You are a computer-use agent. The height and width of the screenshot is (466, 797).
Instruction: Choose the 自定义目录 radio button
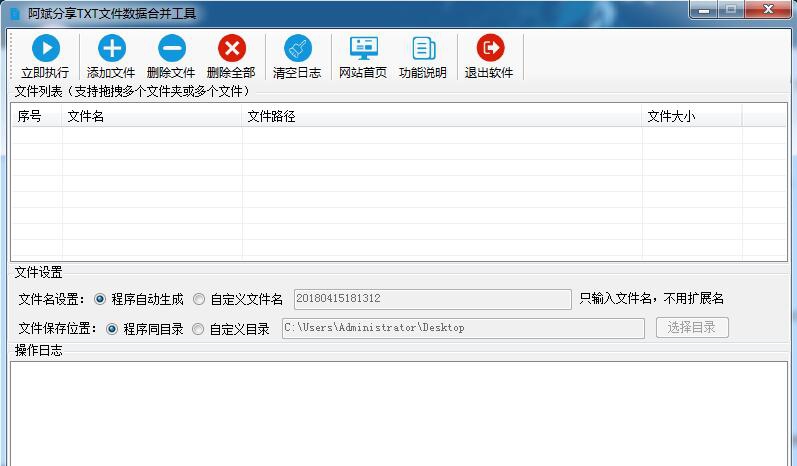pos(198,329)
